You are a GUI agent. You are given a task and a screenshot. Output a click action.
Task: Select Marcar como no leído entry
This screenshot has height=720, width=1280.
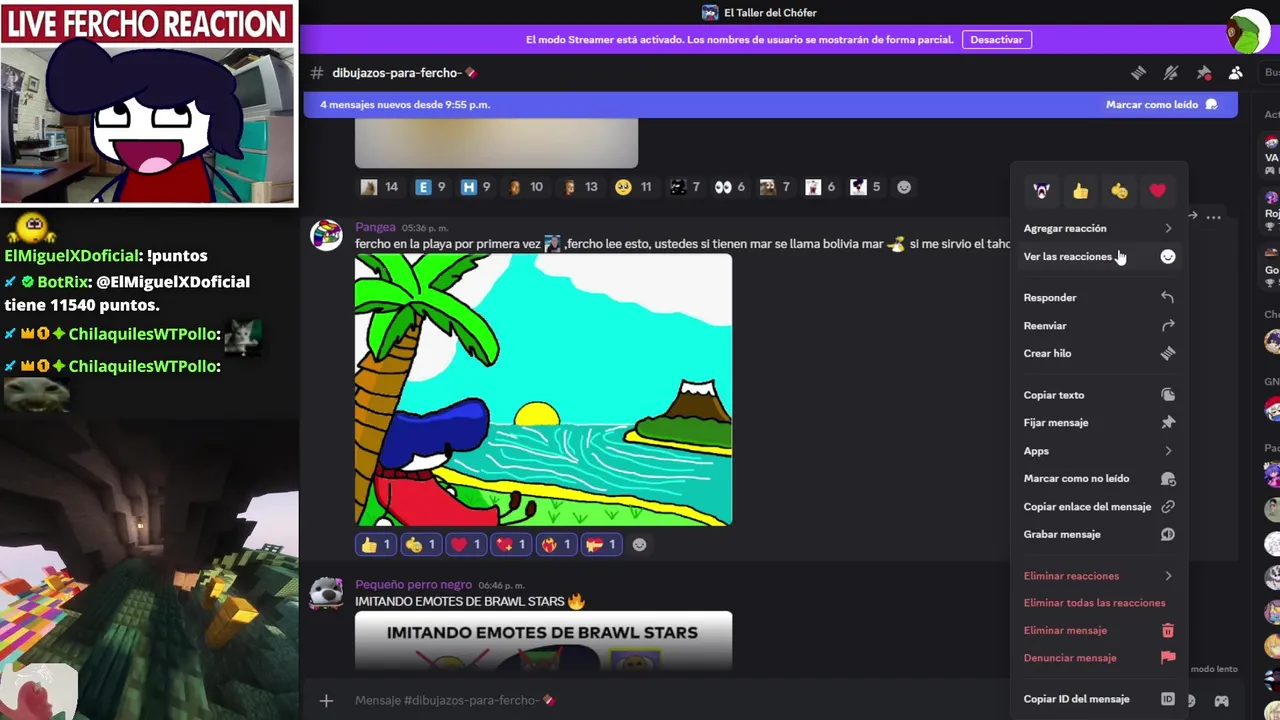click(x=1098, y=479)
